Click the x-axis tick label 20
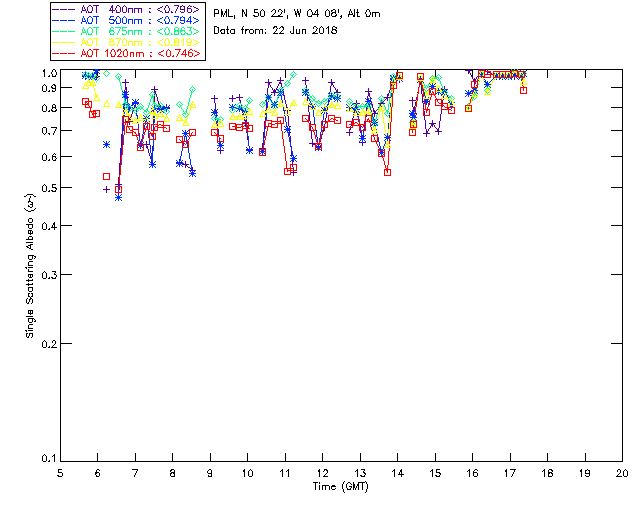This screenshot has width=640, height=512. pyautogui.click(x=622, y=473)
